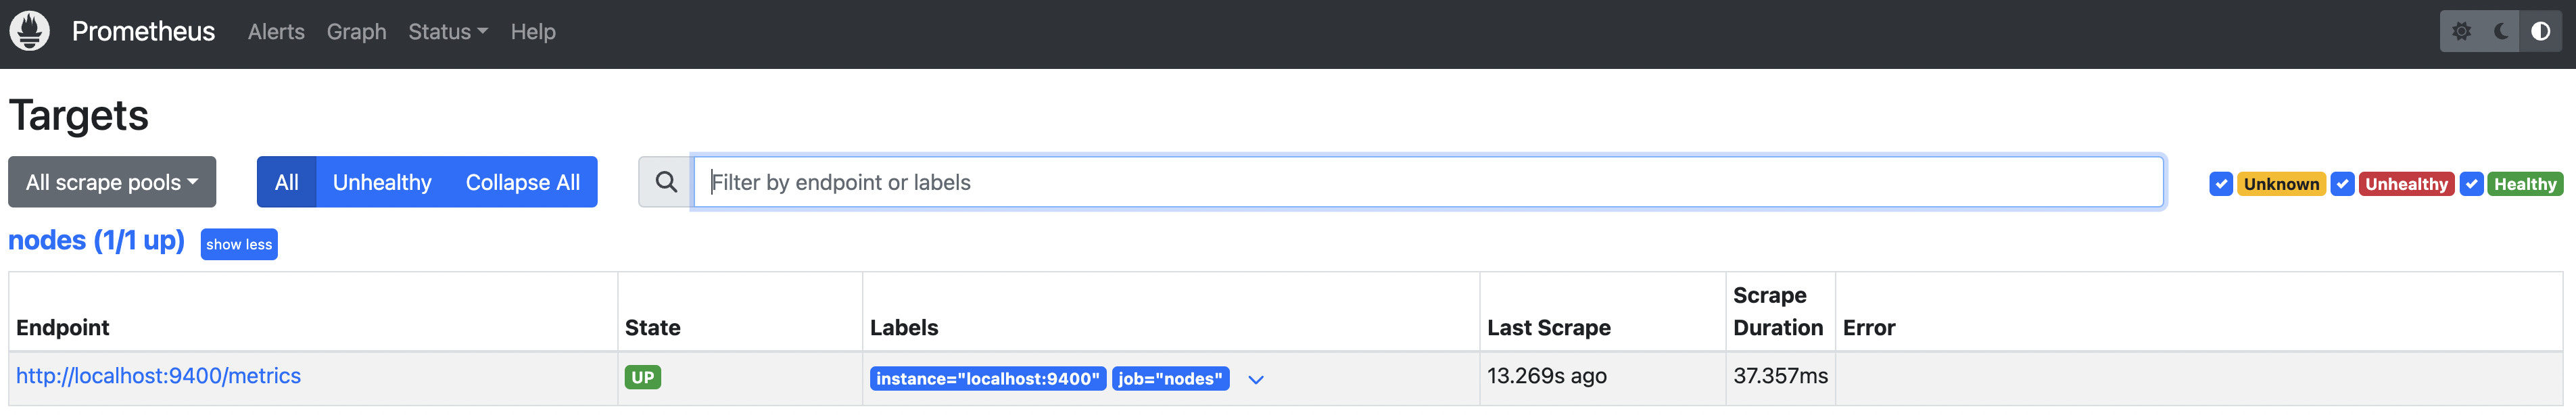Switch to light theme sun icon
This screenshot has height=415, width=2576.
[x=2461, y=32]
